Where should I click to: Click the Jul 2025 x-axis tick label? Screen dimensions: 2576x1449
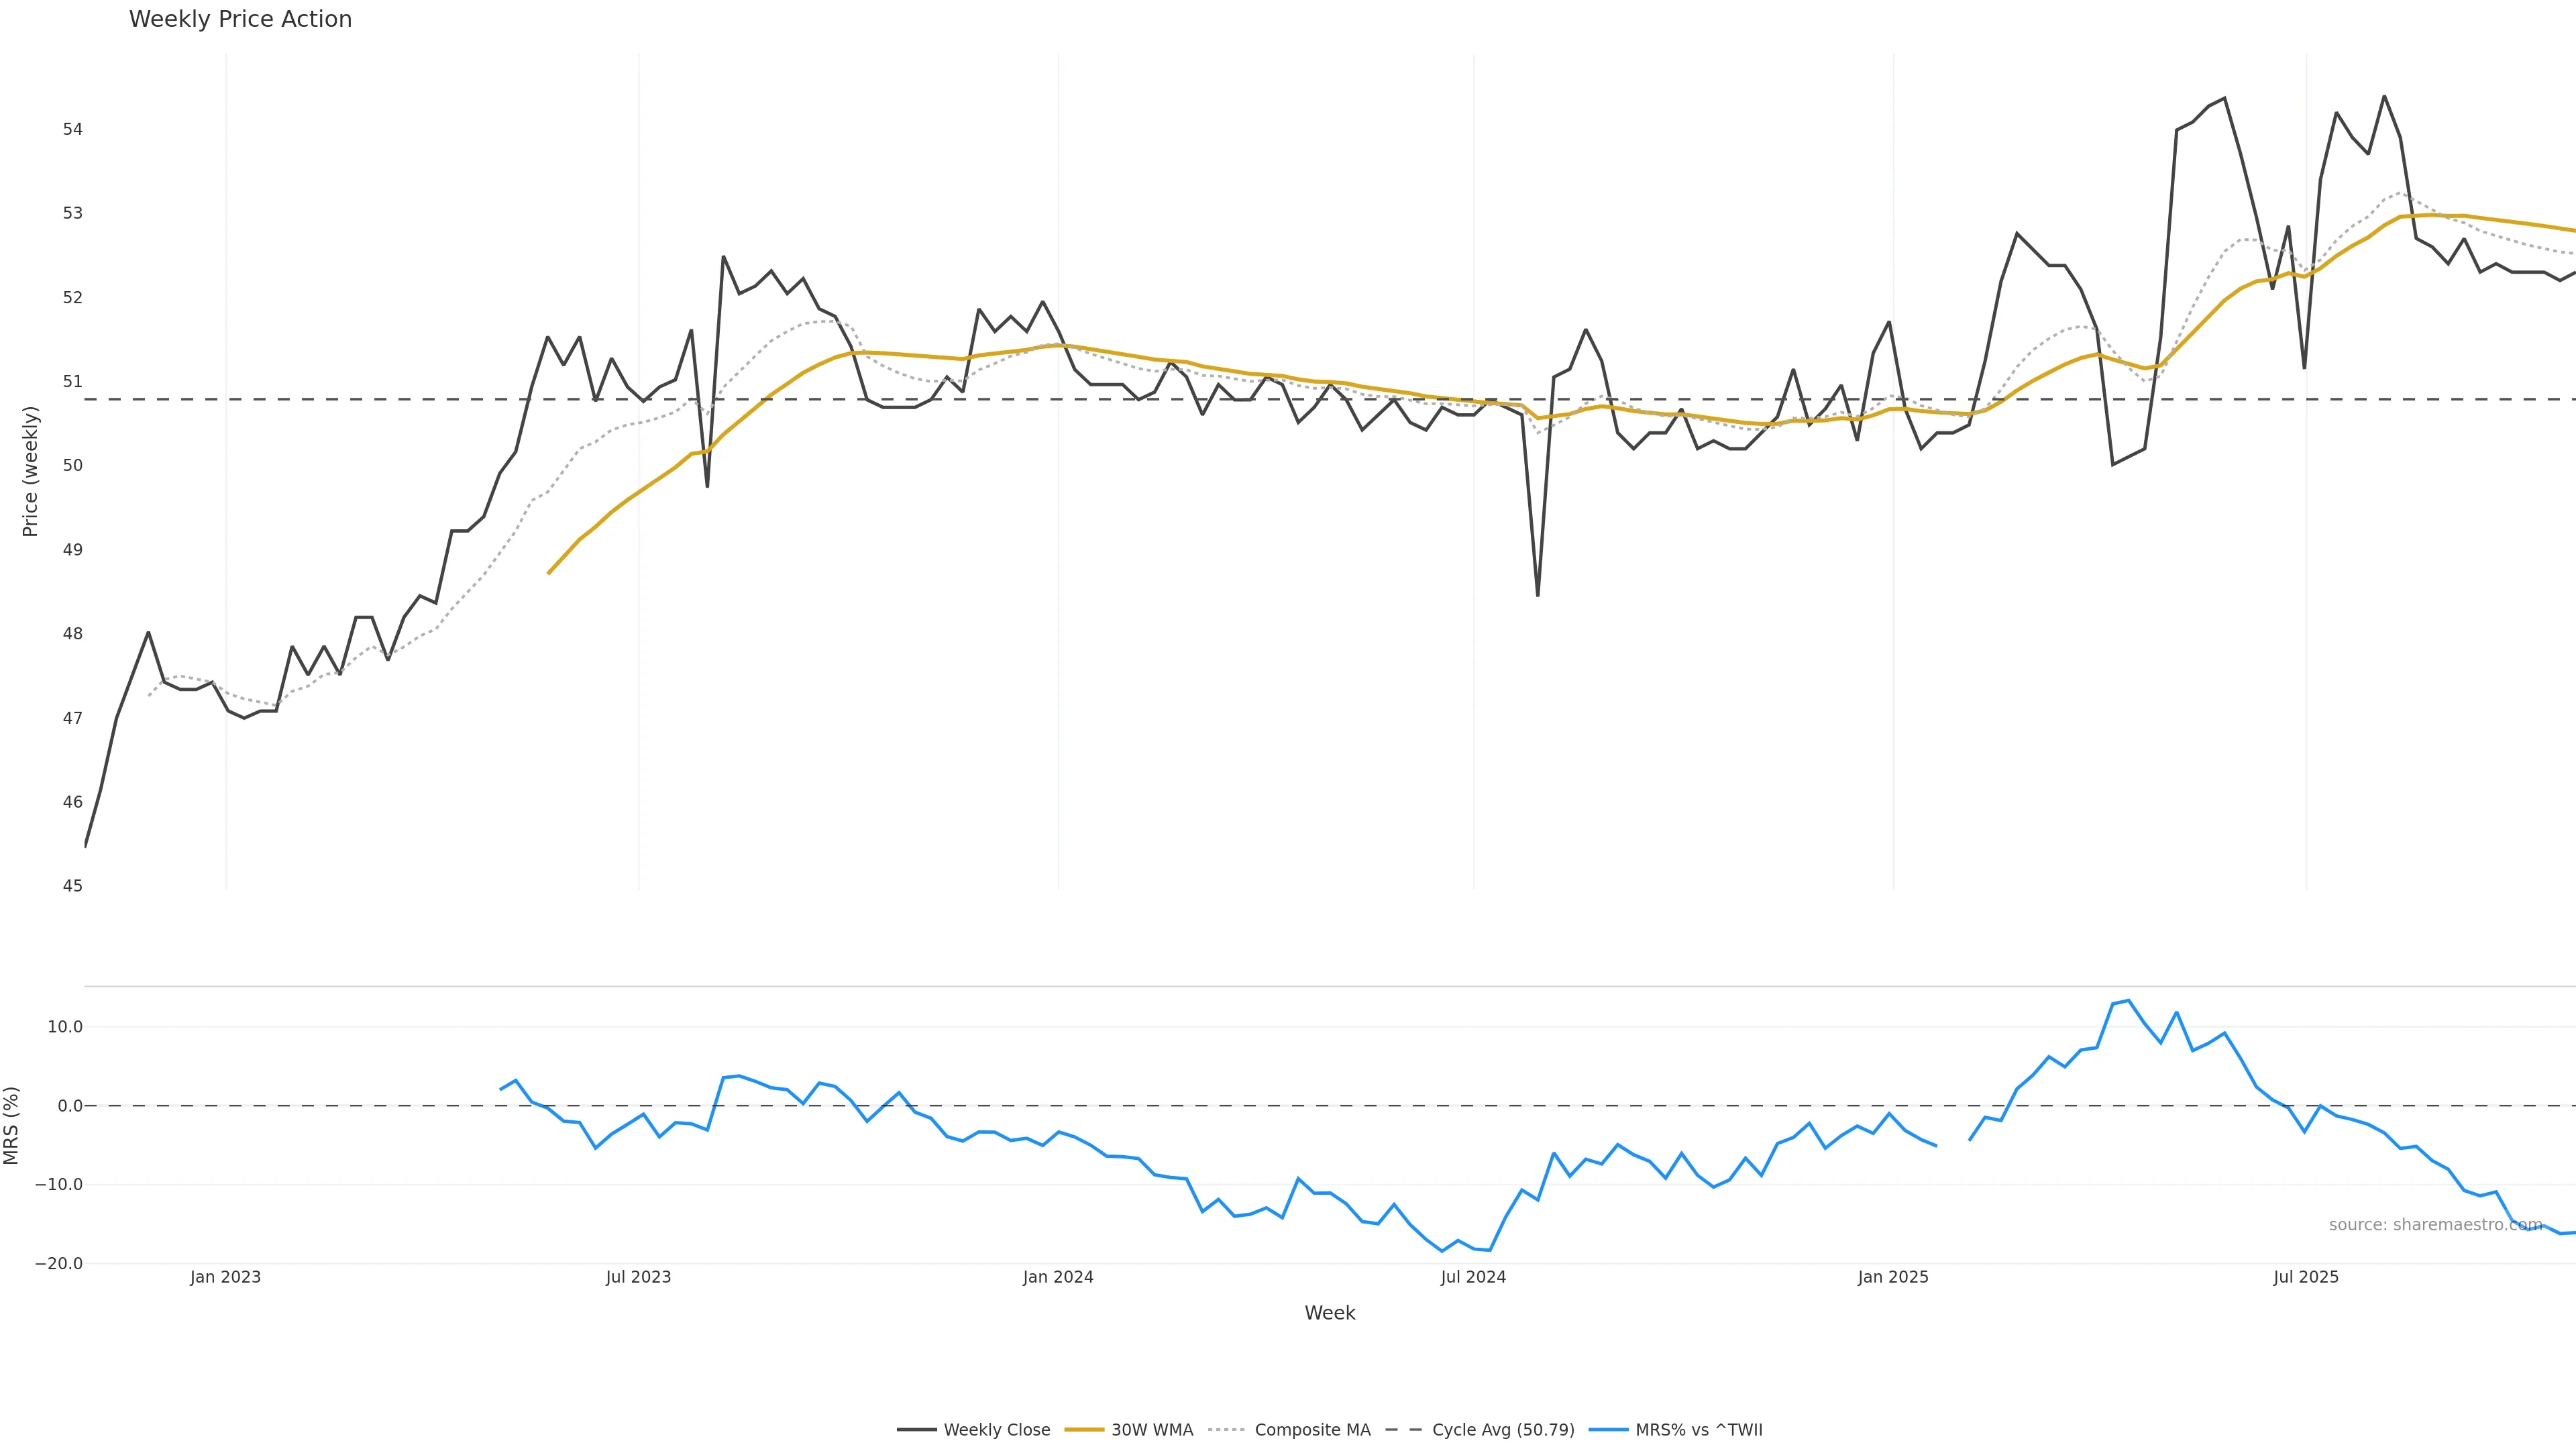pyautogui.click(x=2306, y=1277)
